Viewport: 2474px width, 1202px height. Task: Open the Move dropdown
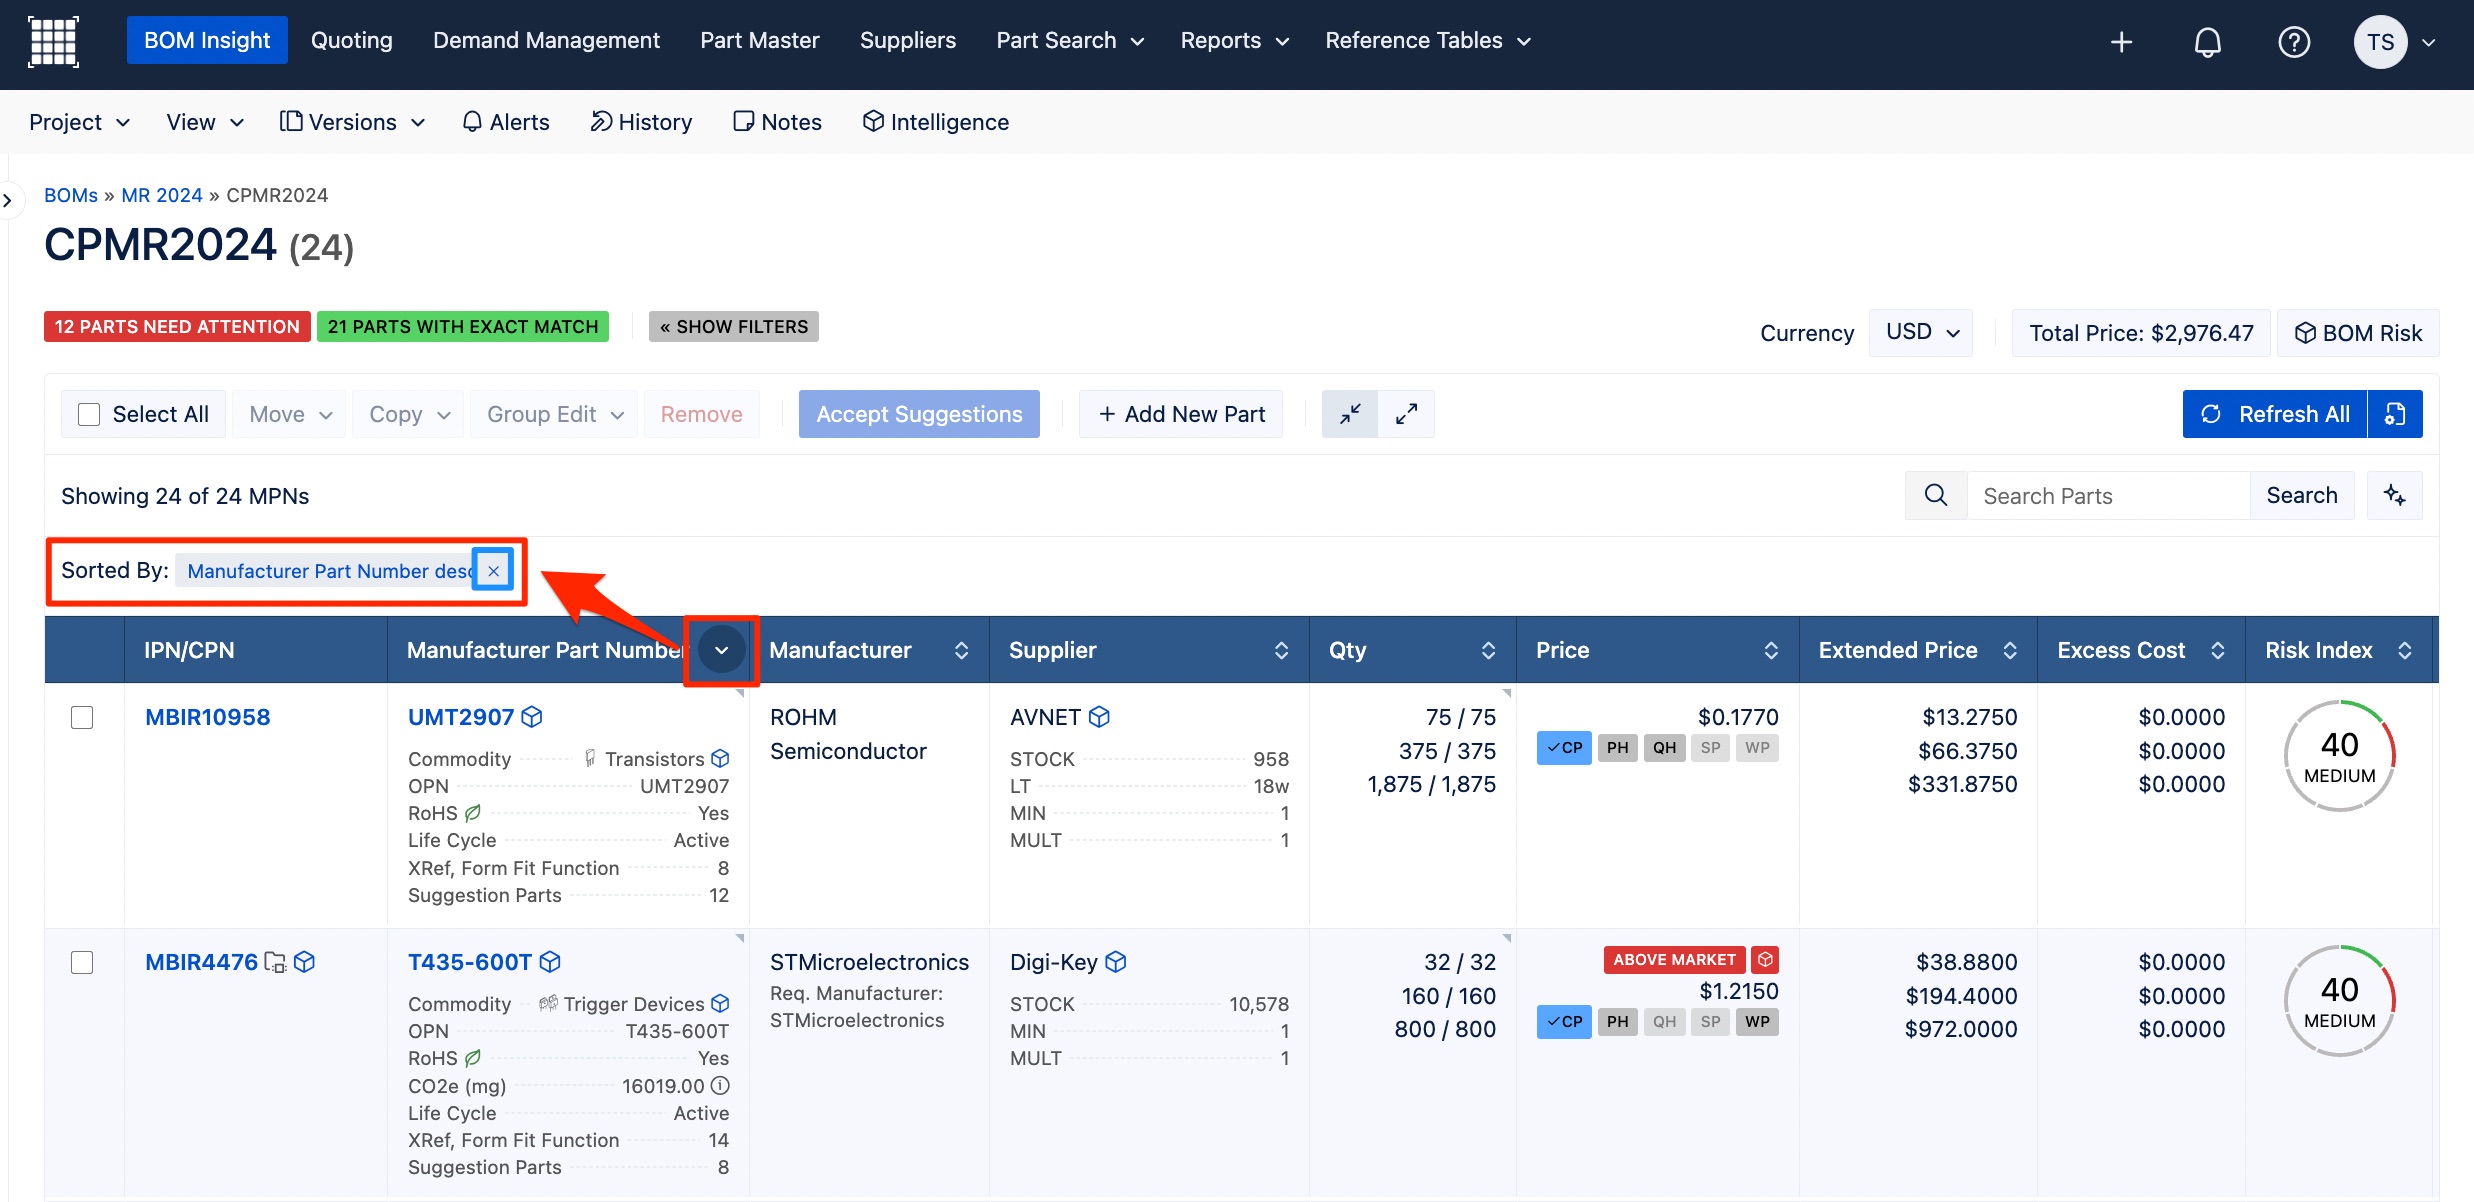pyautogui.click(x=290, y=414)
